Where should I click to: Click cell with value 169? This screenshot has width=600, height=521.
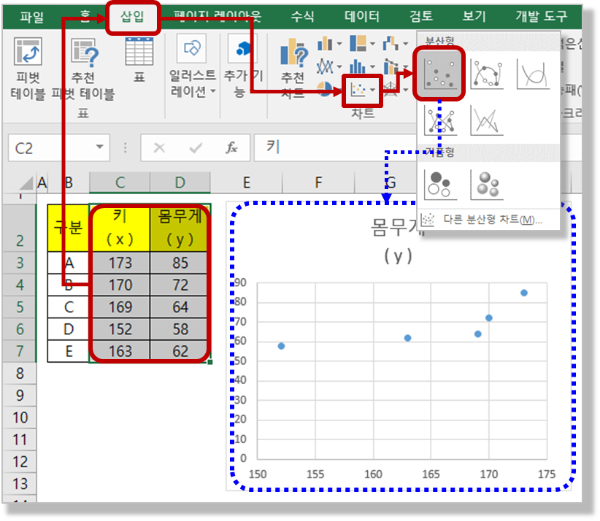pos(119,307)
